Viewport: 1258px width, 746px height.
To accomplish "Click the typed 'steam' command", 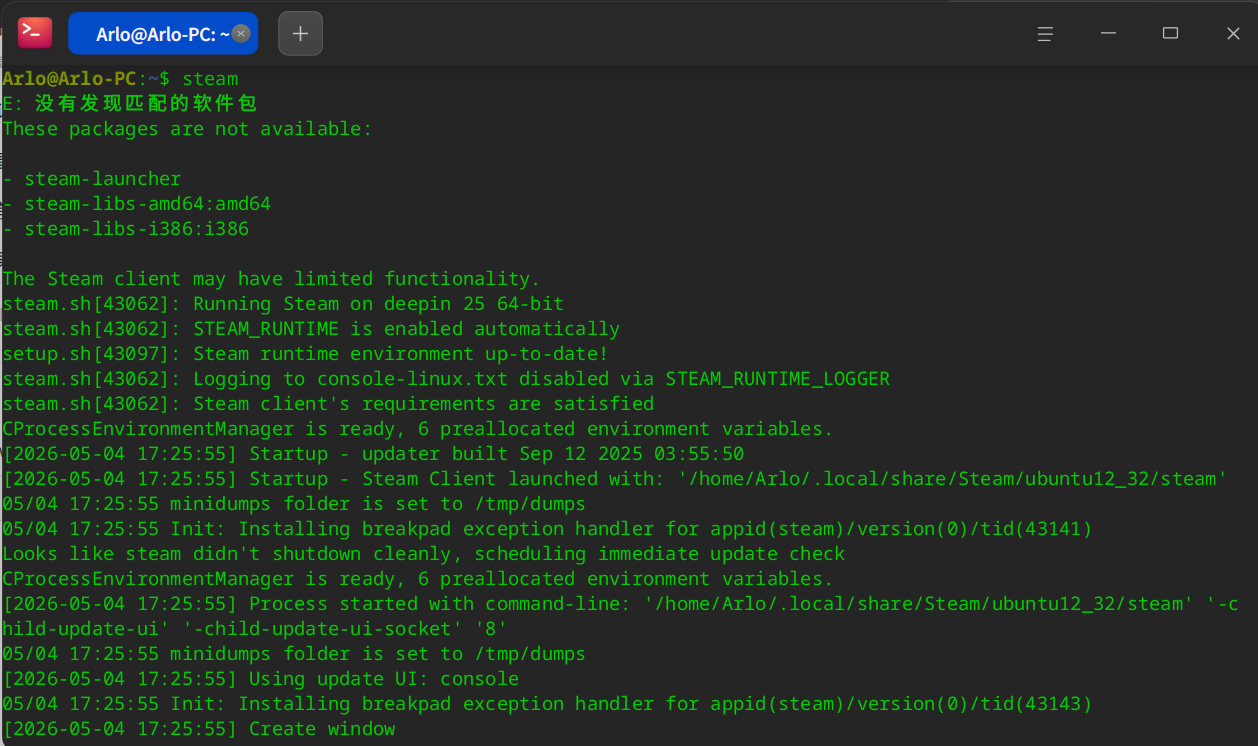I will point(210,79).
